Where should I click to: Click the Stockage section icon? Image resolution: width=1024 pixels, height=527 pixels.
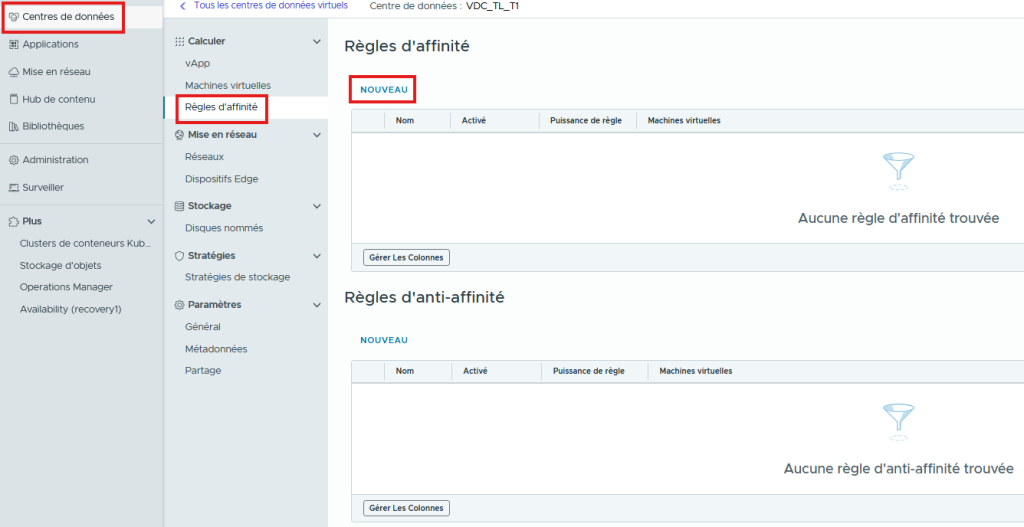click(x=179, y=206)
